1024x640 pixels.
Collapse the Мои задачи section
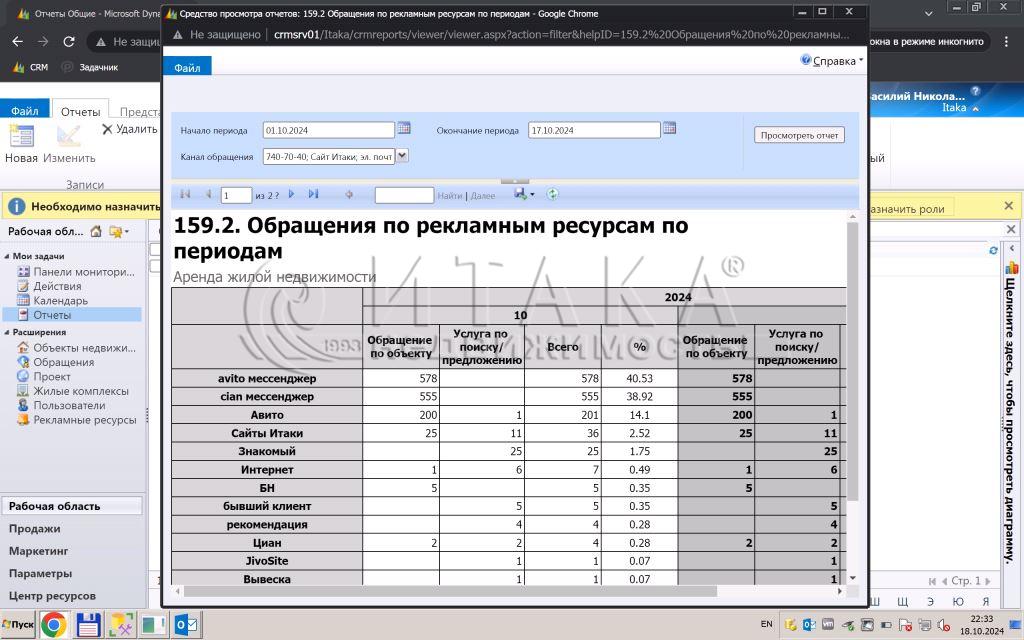[x=7, y=257]
